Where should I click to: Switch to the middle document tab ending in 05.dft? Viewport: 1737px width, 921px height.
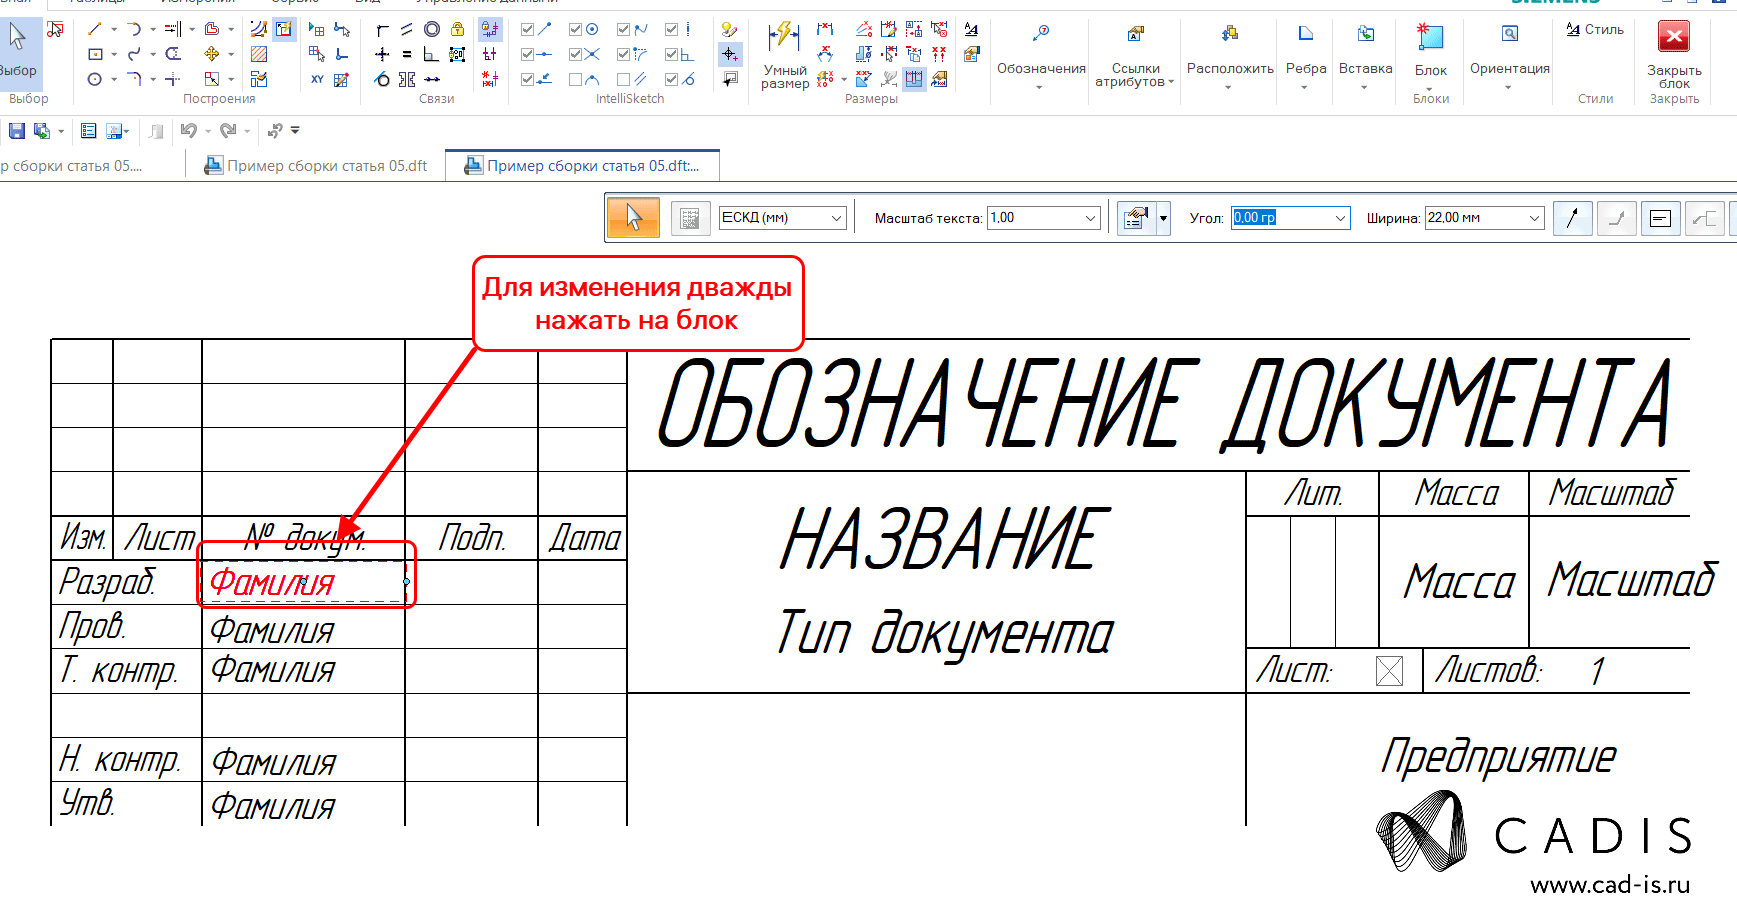[316, 166]
